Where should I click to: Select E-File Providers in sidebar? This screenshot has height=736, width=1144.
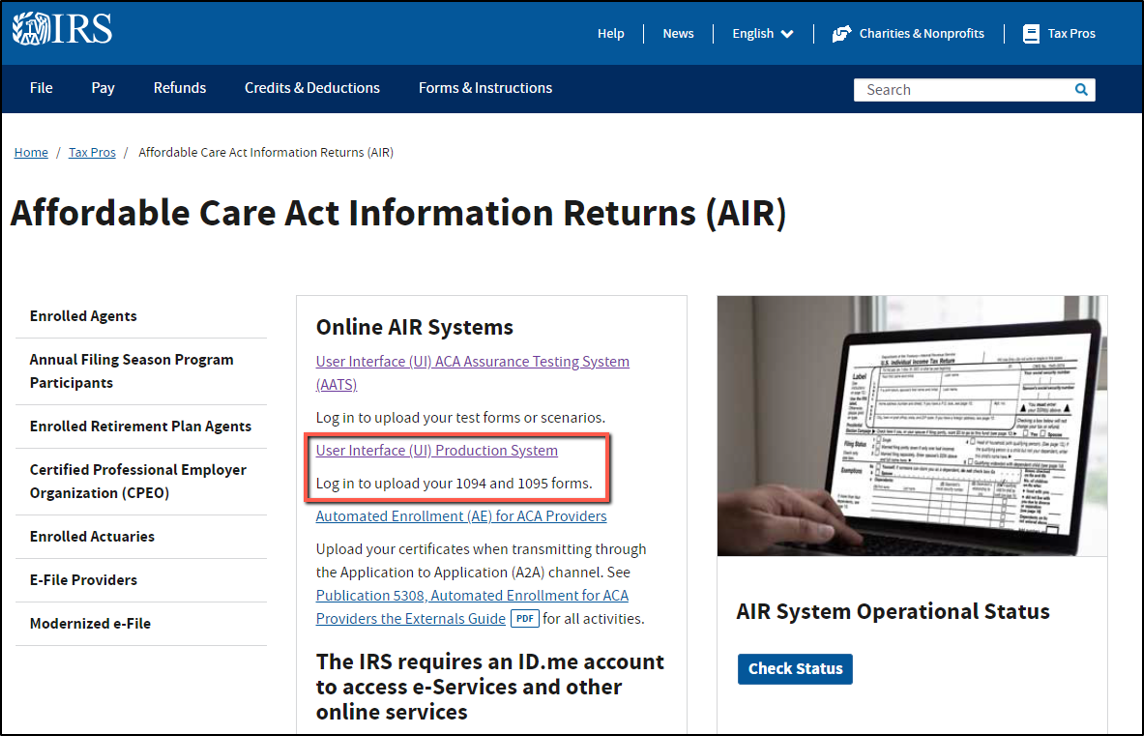tap(83, 580)
